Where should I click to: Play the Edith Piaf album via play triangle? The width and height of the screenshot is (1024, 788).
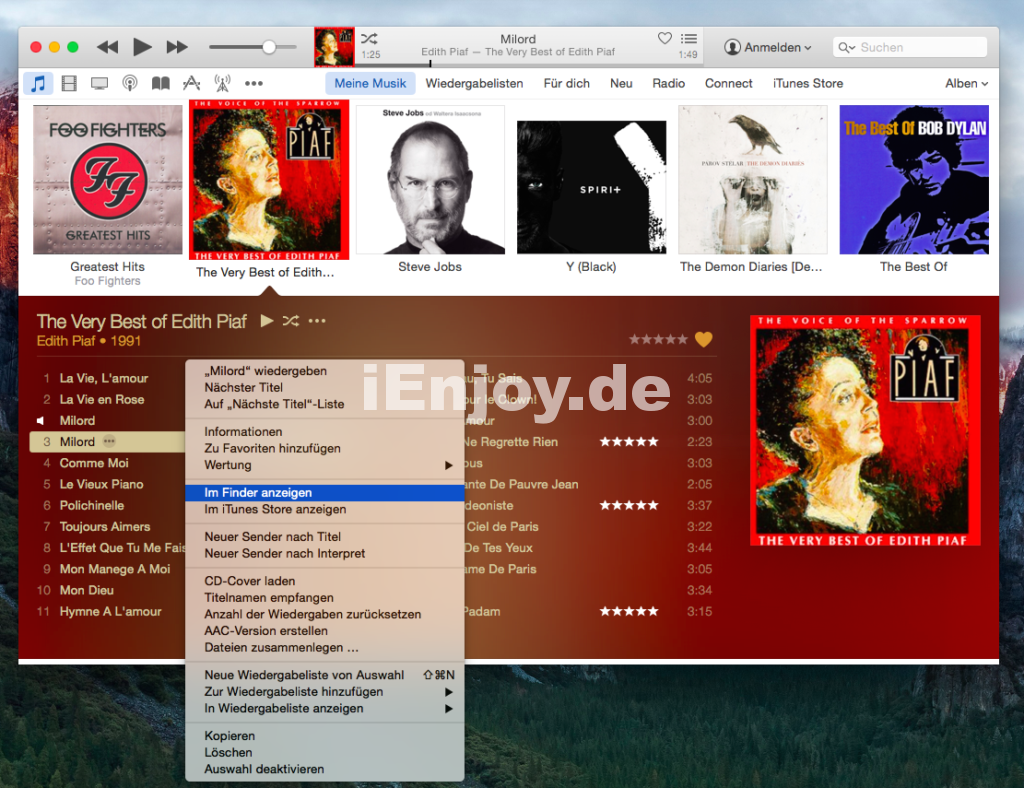coord(266,321)
